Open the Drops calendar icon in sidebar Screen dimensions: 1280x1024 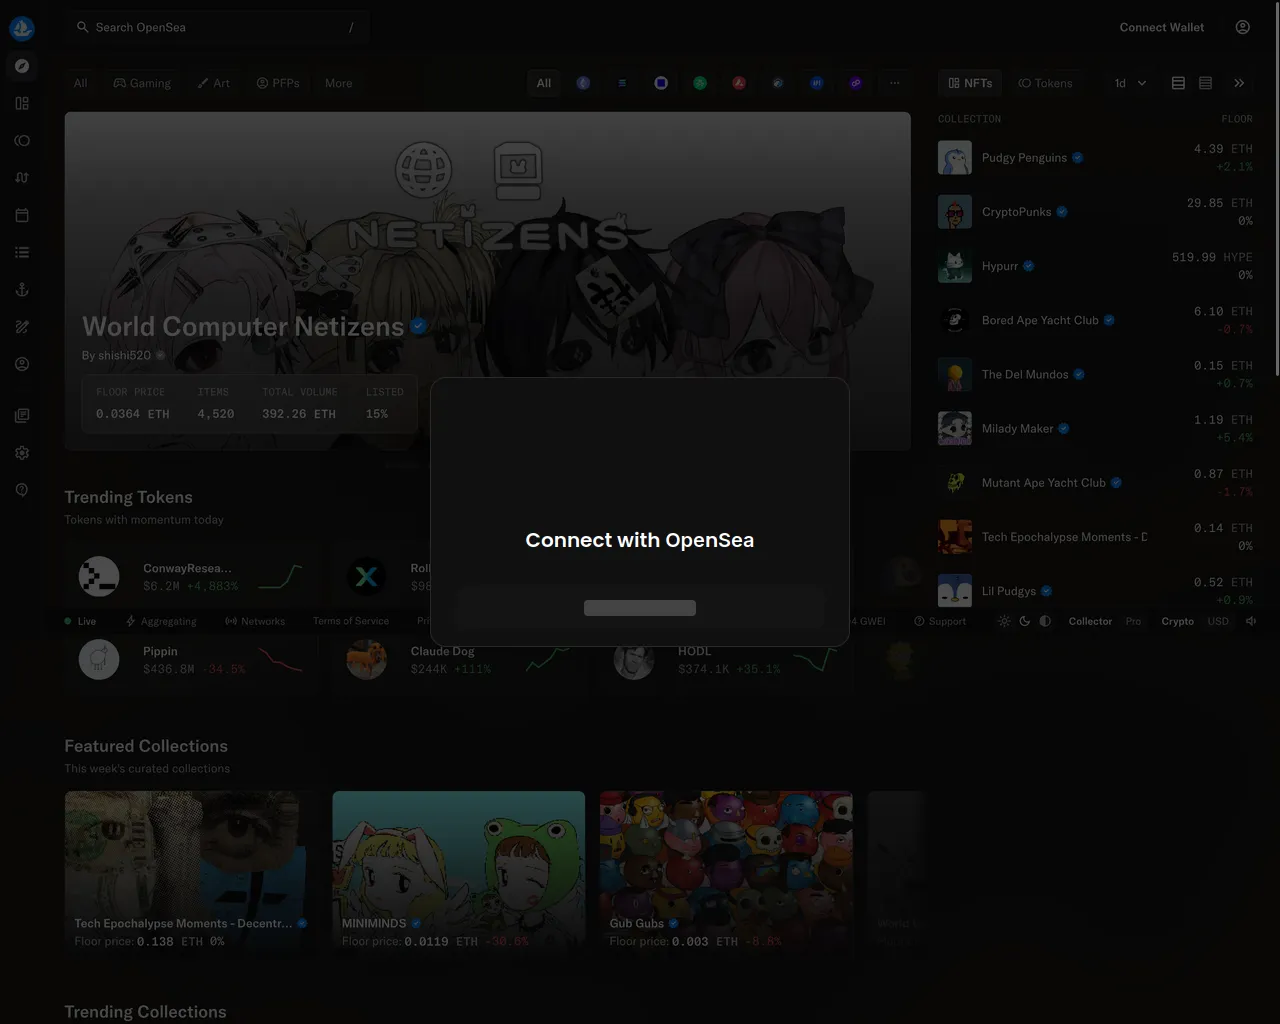[x=22, y=215]
